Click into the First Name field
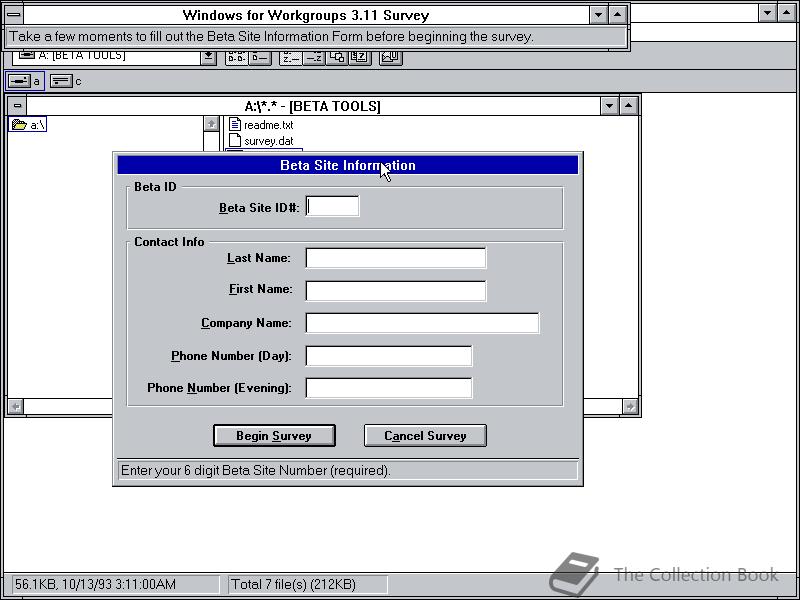This screenshot has height=600, width=800. click(396, 290)
